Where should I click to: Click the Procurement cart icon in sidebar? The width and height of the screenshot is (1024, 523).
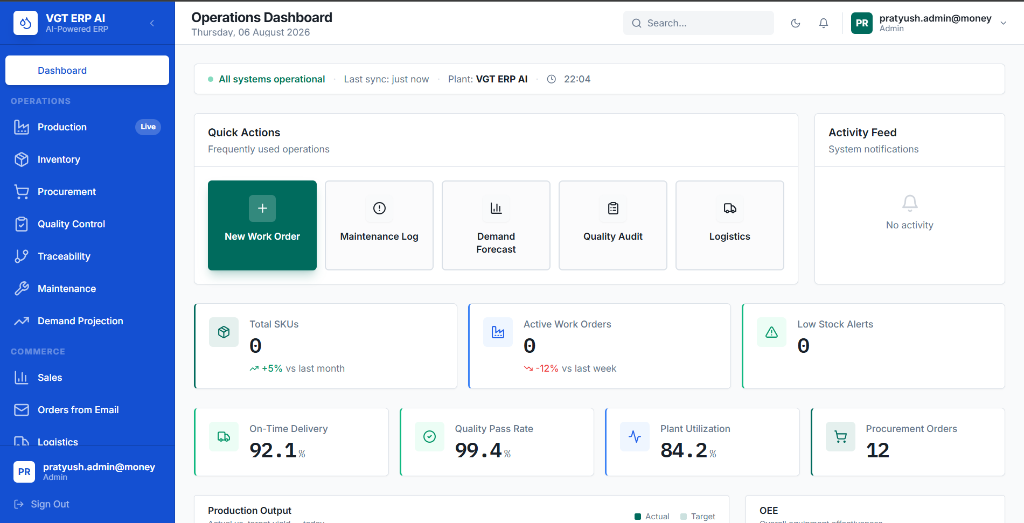pyautogui.click(x=22, y=191)
